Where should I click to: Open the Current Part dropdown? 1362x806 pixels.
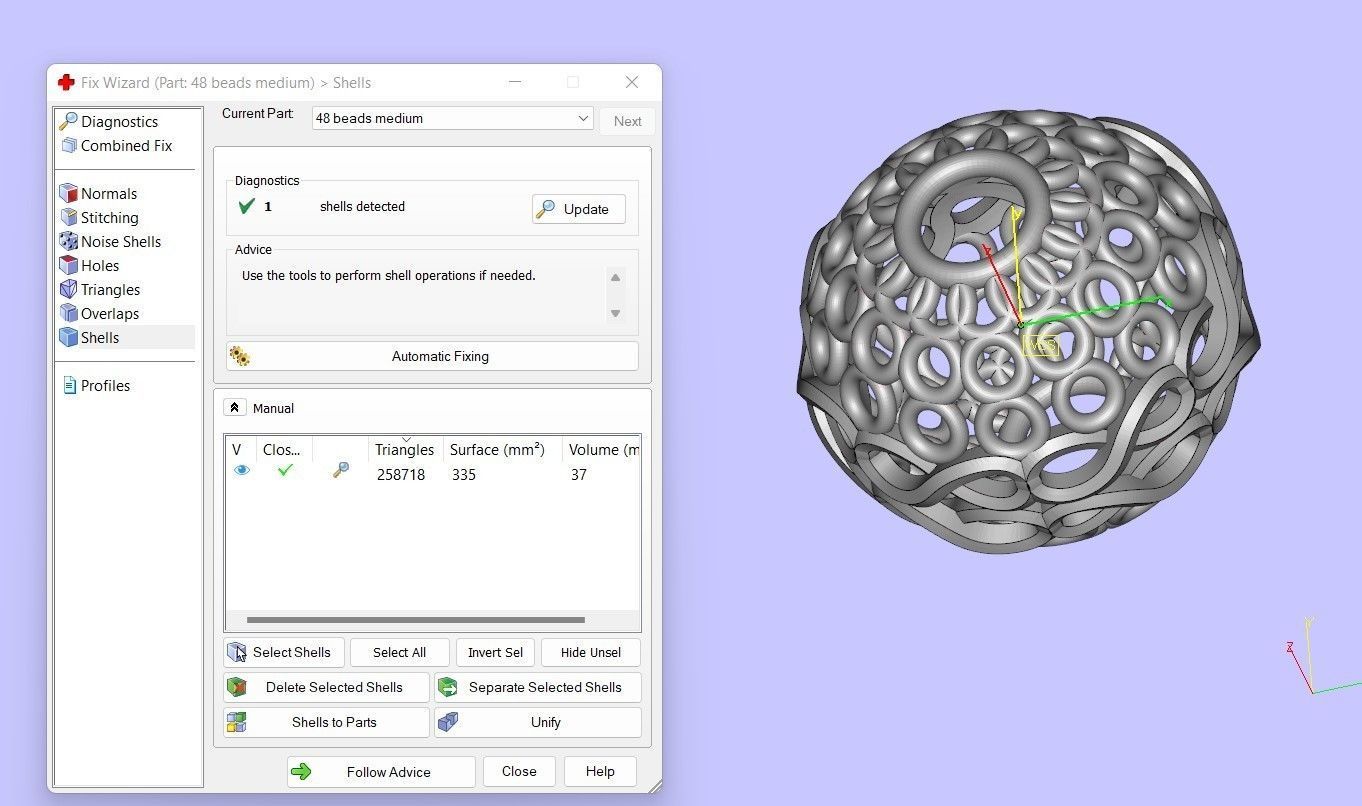coord(453,118)
